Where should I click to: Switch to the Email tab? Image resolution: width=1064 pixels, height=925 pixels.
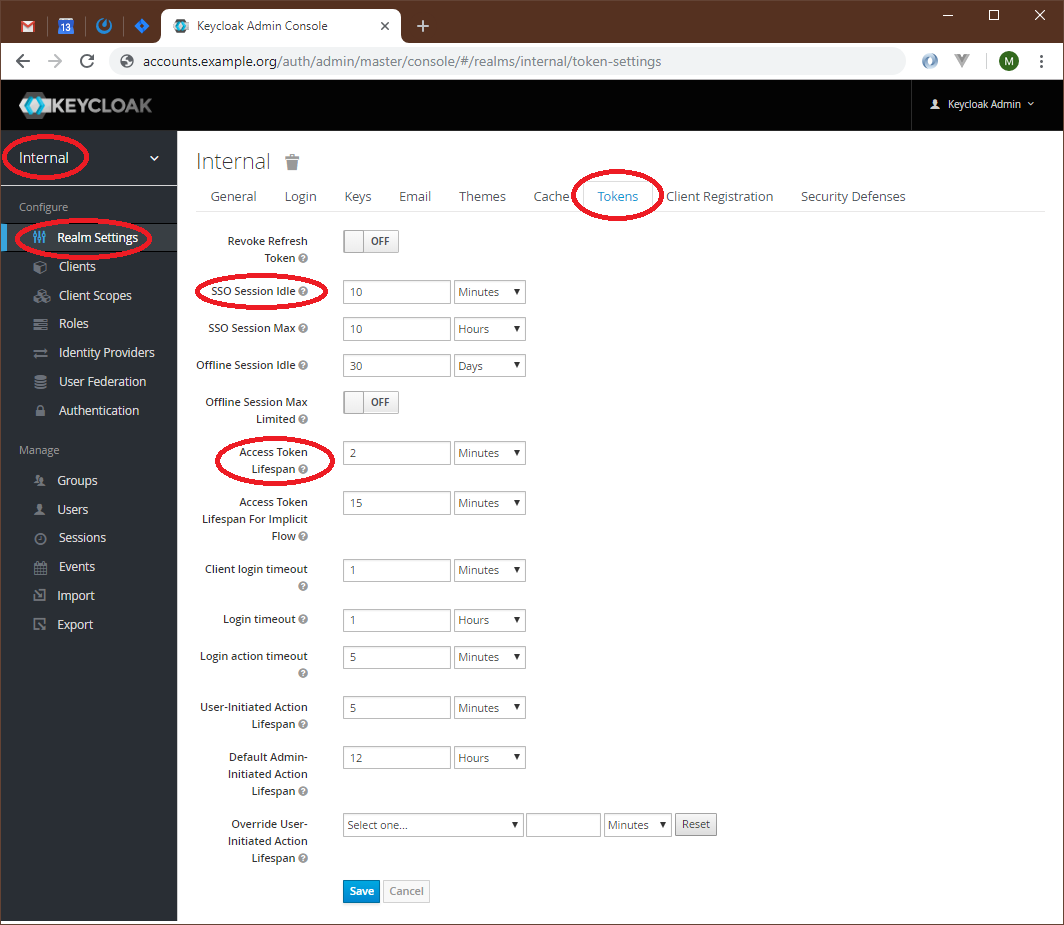(x=415, y=196)
